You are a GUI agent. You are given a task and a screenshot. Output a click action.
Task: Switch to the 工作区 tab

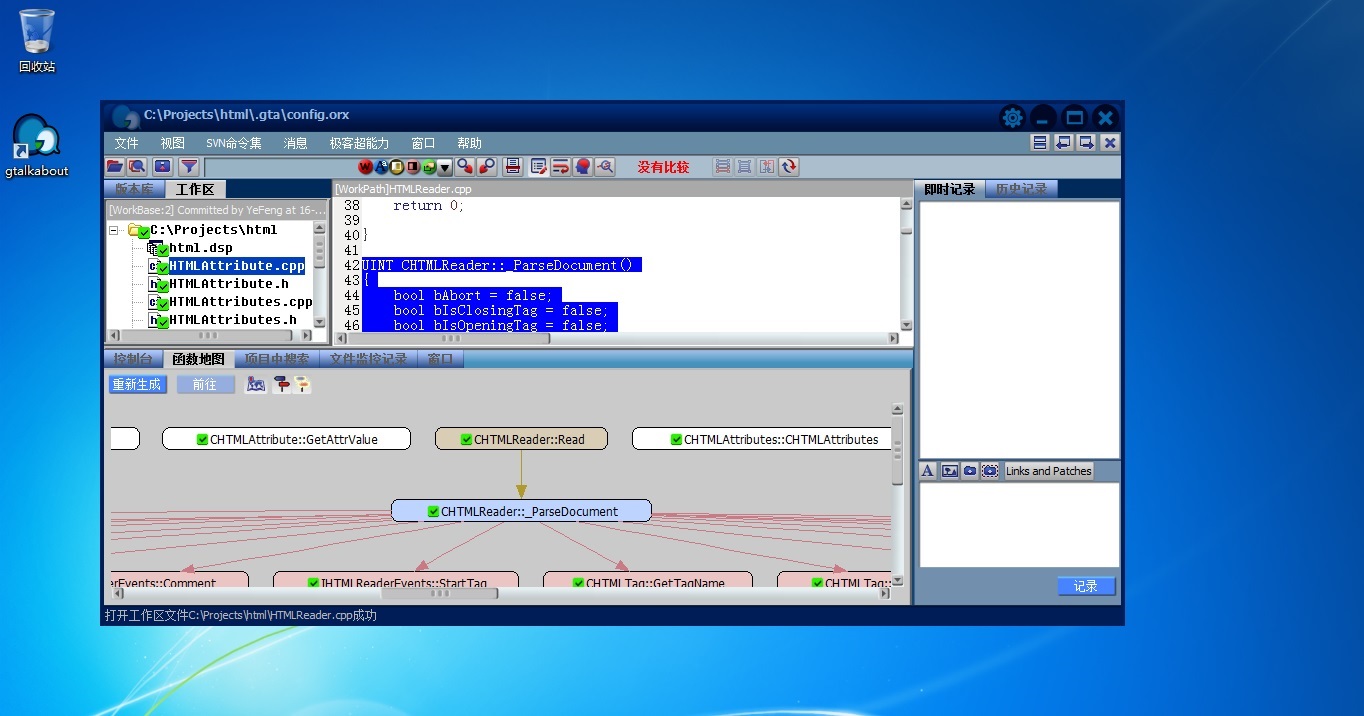(x=196, y=189)
